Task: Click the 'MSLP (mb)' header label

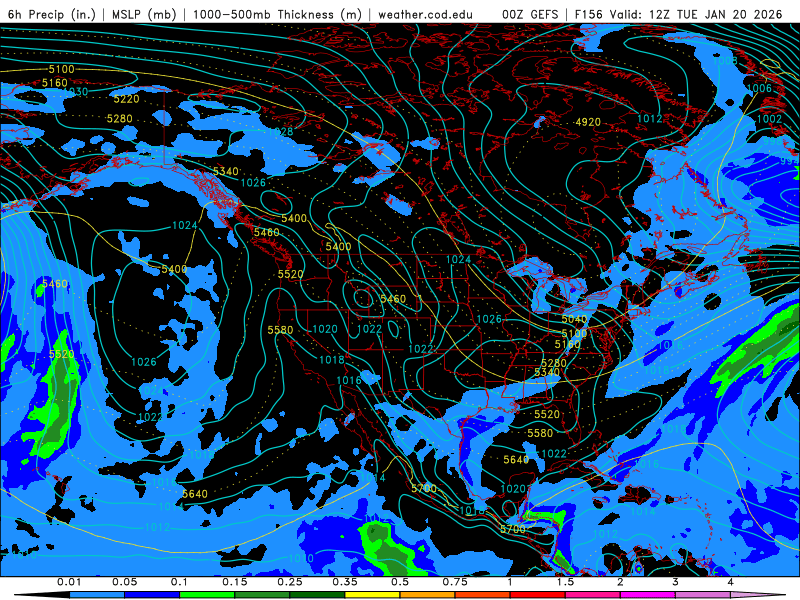Action: [144, 14]
